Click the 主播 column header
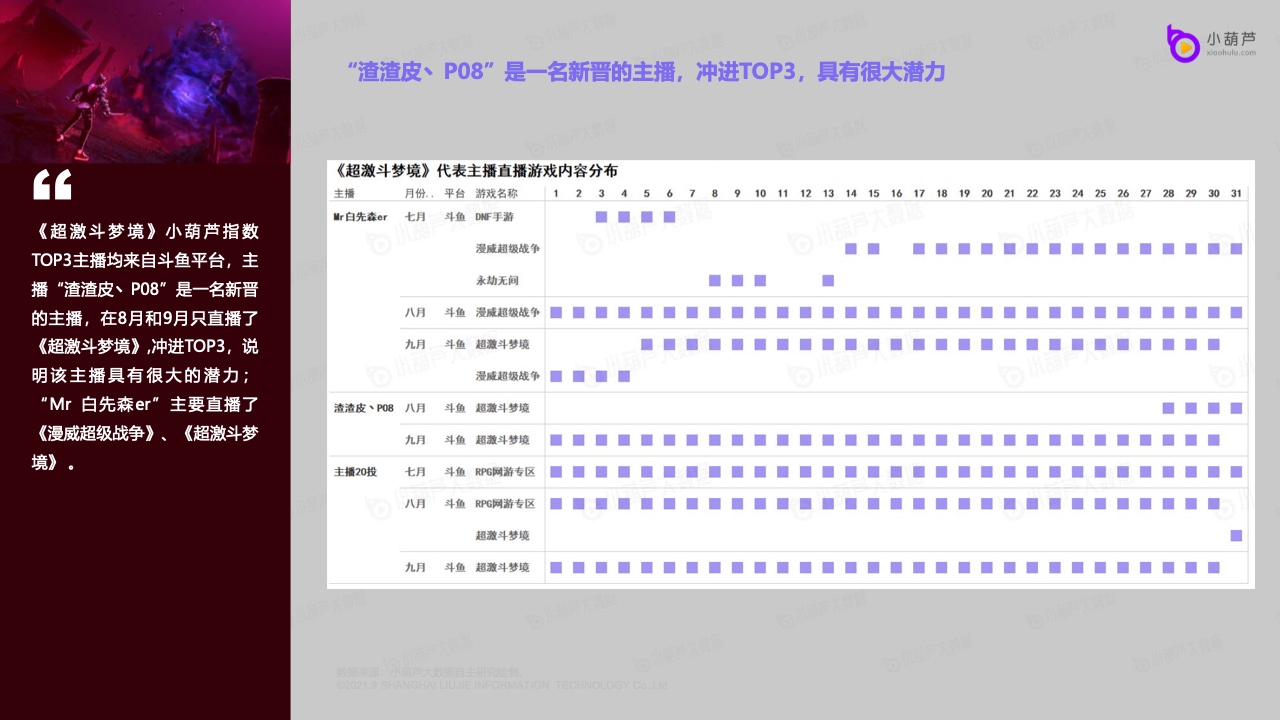Screen dimensions: 1280x720 point(344,193)
